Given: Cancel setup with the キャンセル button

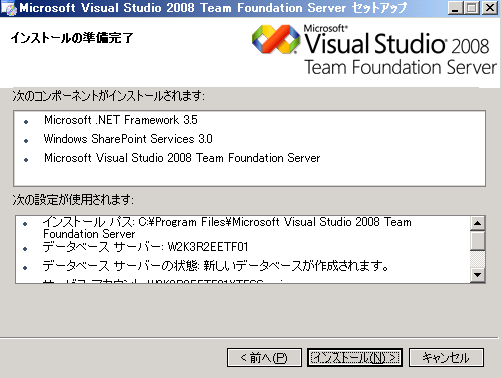Looking at the screenshot, I should (446, 358).
